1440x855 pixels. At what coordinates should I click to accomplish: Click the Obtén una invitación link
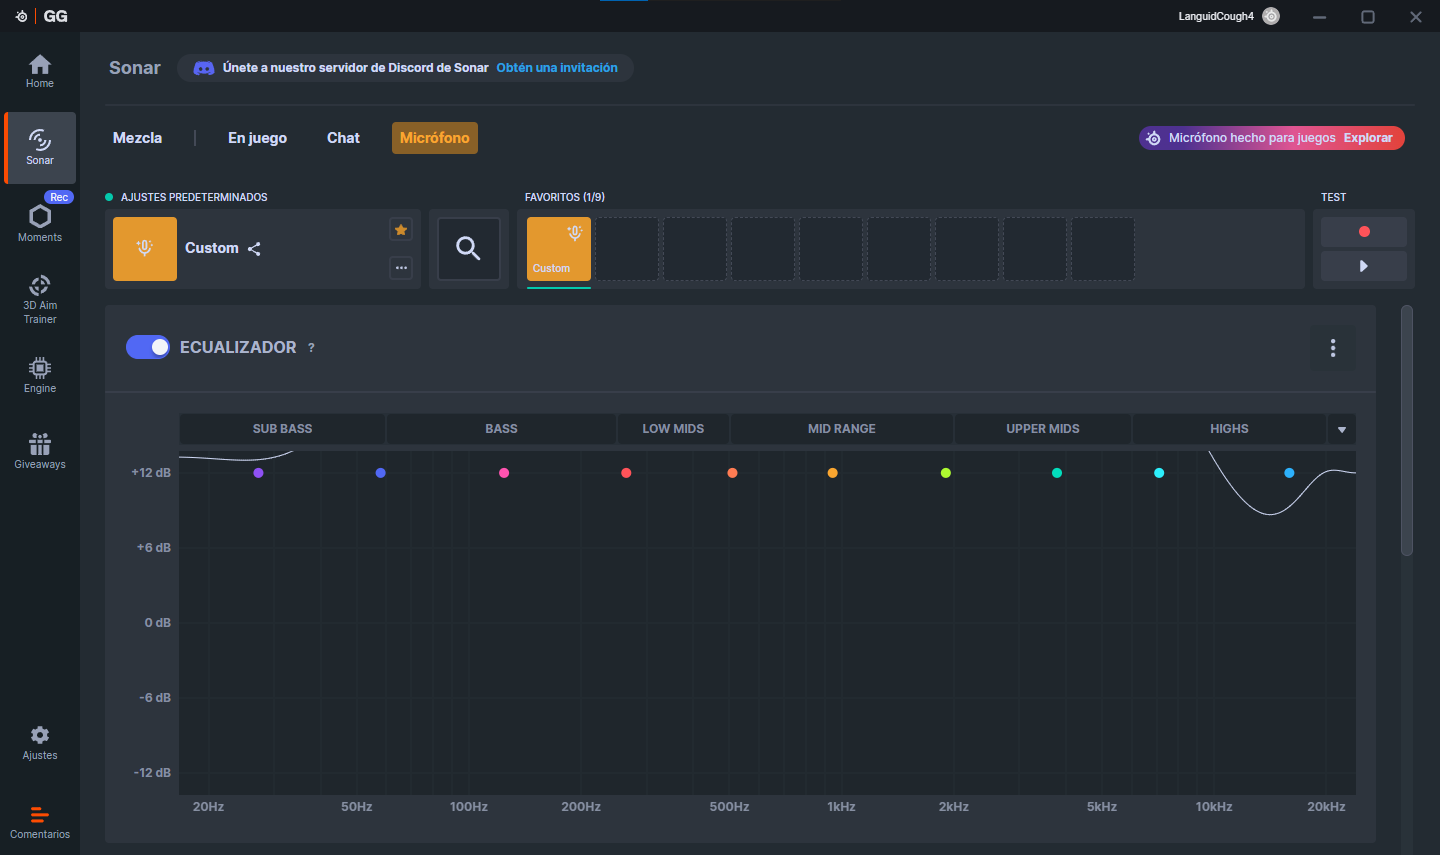(557, 68)
